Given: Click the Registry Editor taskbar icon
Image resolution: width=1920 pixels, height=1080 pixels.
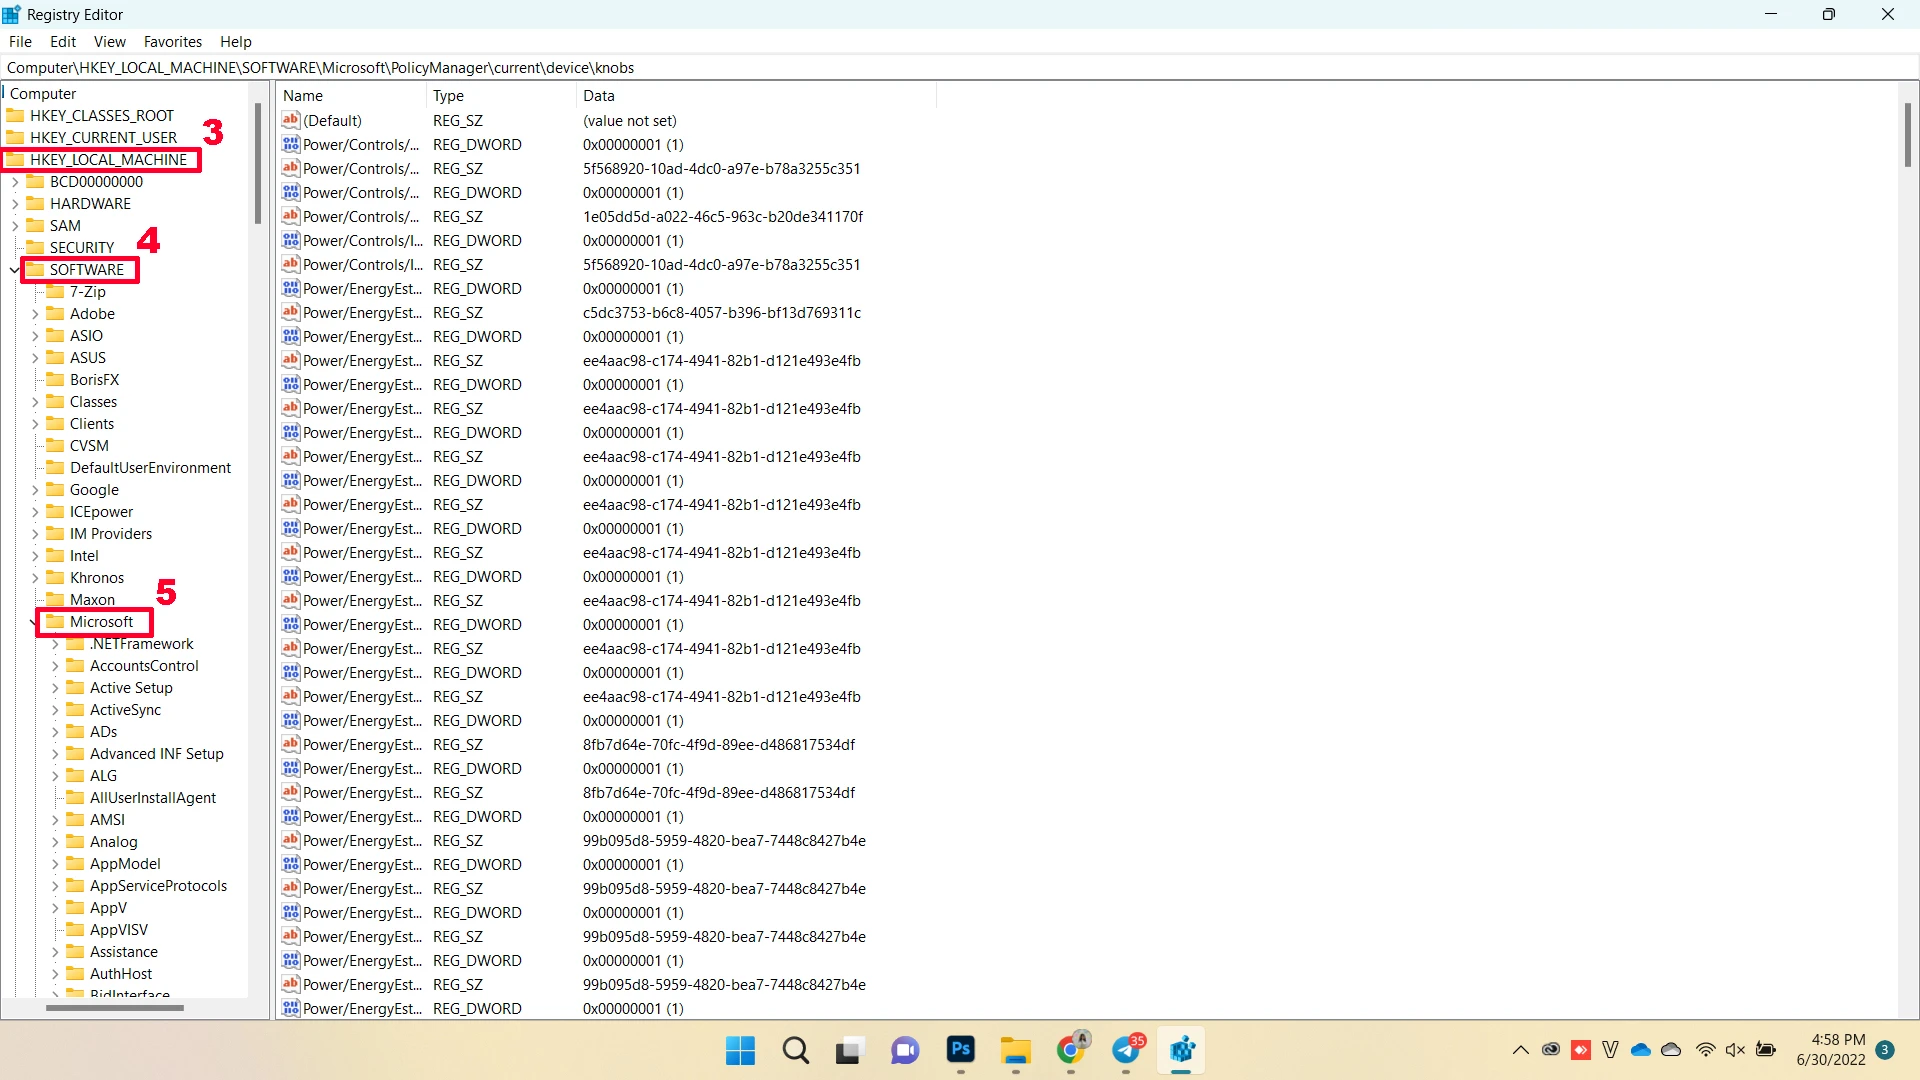Looking at the screenshot, I should pyautogui.click(x=1182, y=1050).
